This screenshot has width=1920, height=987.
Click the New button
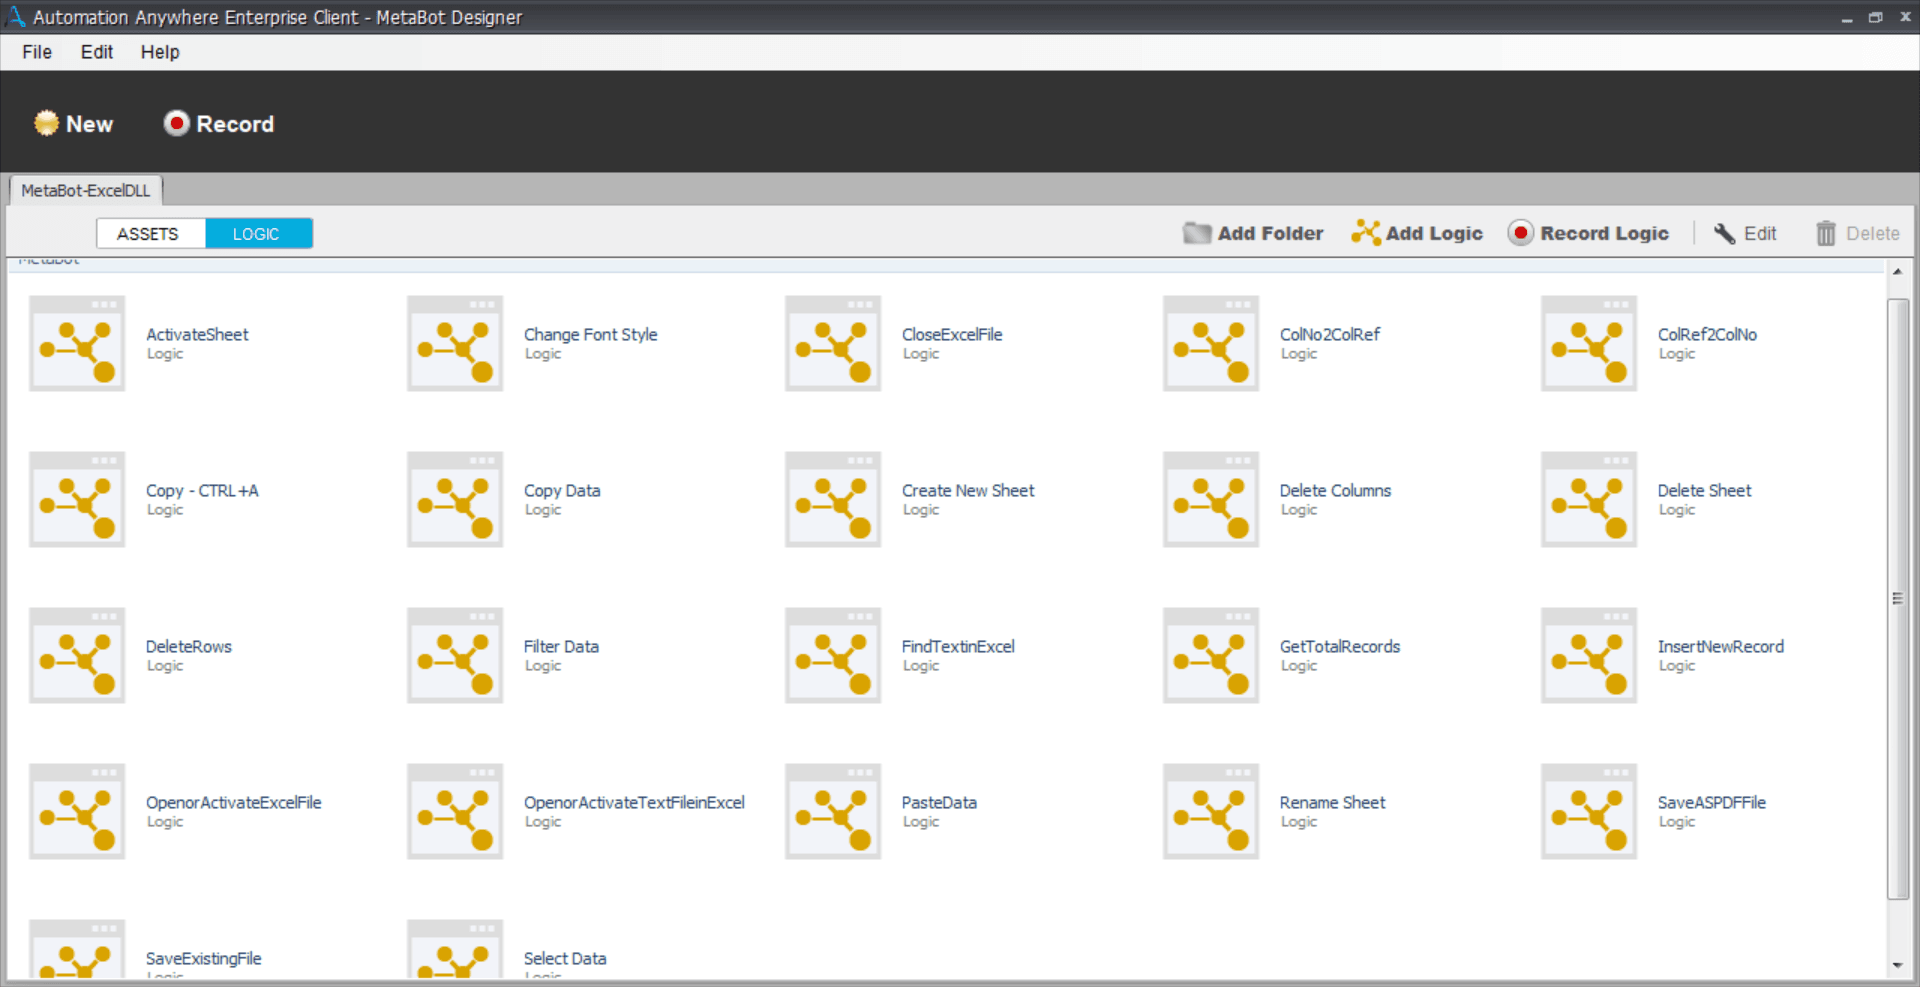(74, 124)
